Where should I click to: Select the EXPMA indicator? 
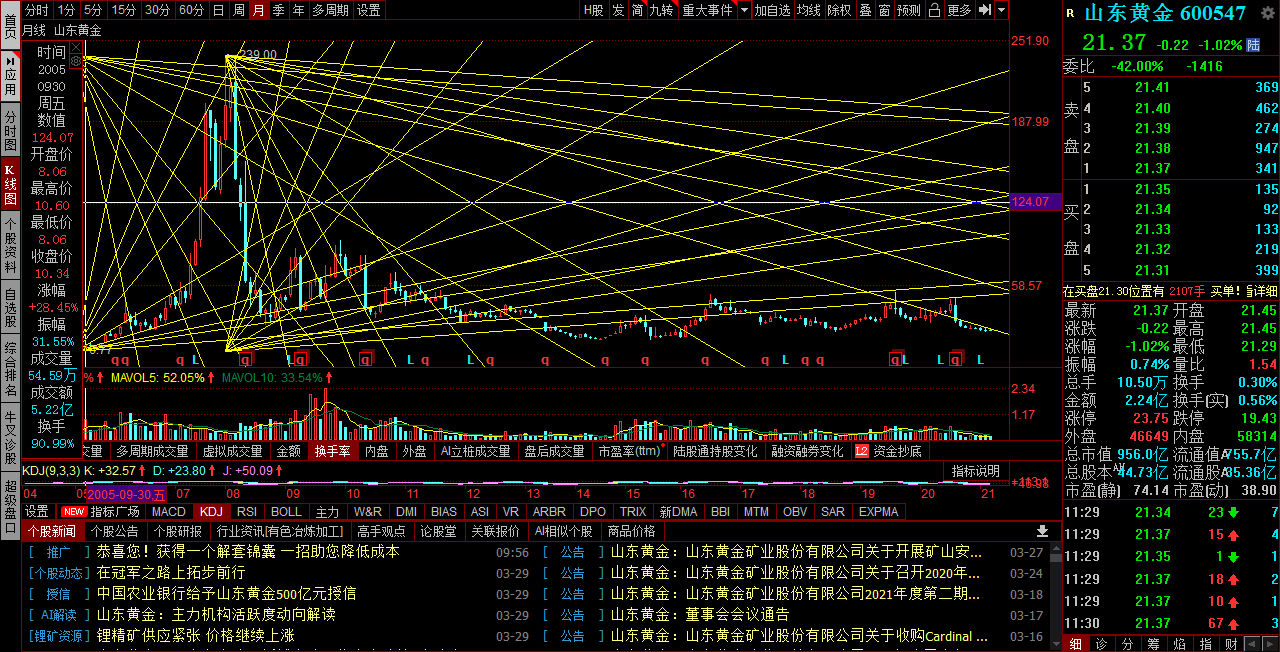879,512
